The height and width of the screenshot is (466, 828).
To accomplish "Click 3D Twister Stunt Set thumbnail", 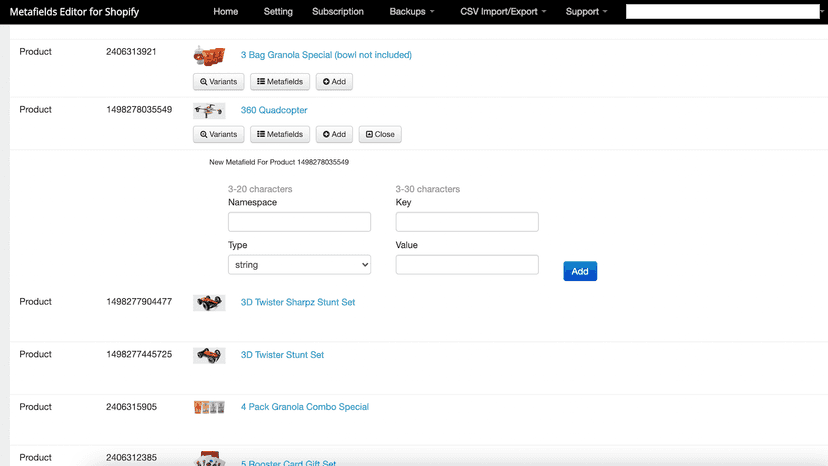I will coord(209,356).
